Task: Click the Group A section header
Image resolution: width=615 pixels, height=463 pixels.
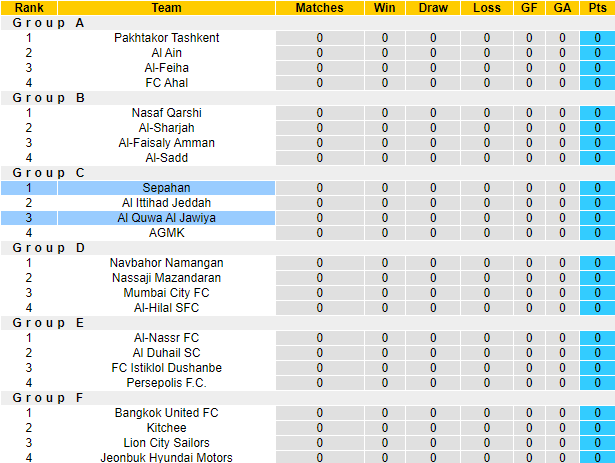Action: pyautogui.click(x=48, y=23)
